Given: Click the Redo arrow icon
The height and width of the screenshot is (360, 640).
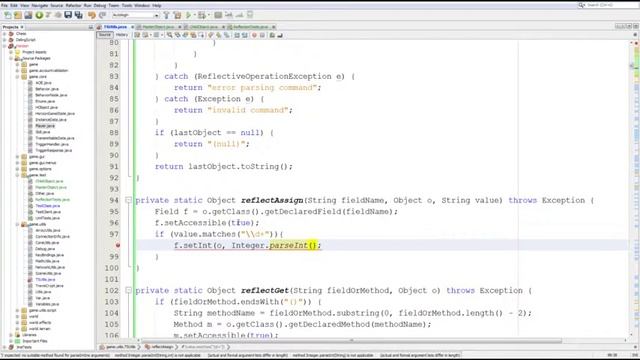Looking at the screenshot, I should click(102, 15).
